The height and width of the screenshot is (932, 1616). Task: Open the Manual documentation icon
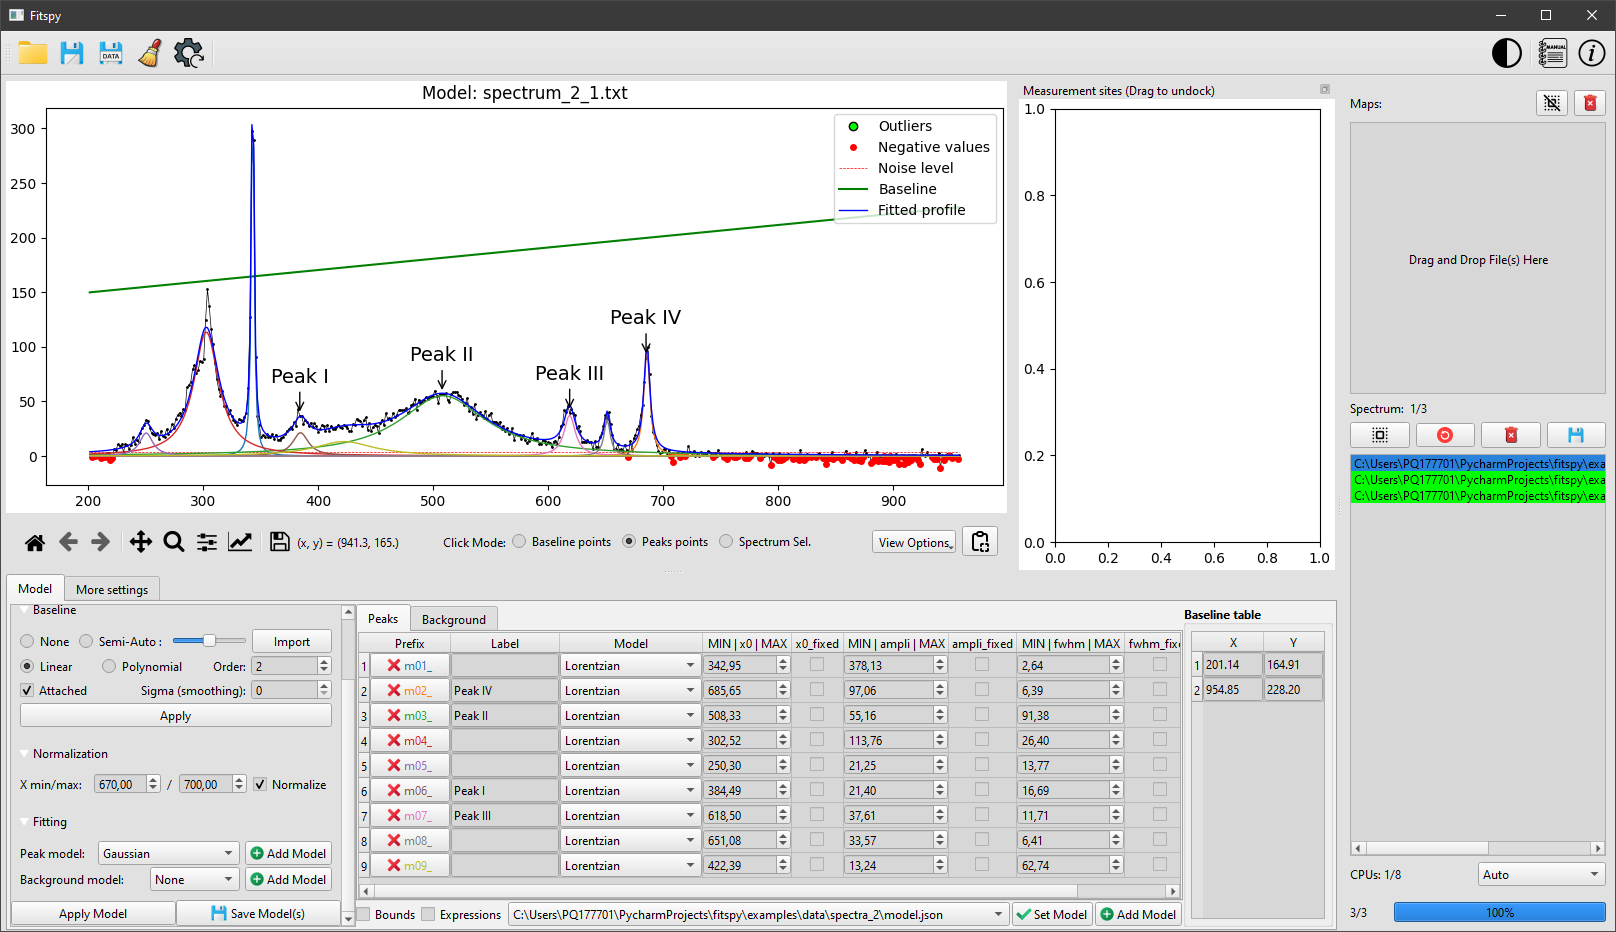pos(1552,53)
